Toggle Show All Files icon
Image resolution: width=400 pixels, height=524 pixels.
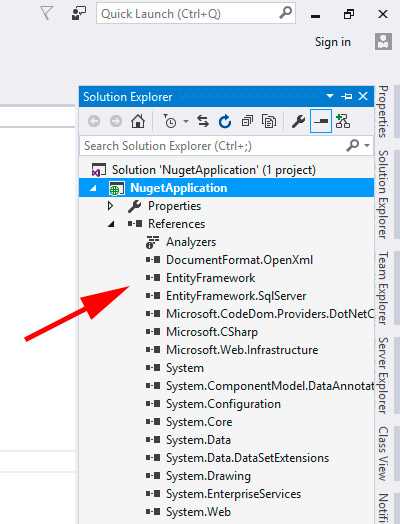point(269,121)
